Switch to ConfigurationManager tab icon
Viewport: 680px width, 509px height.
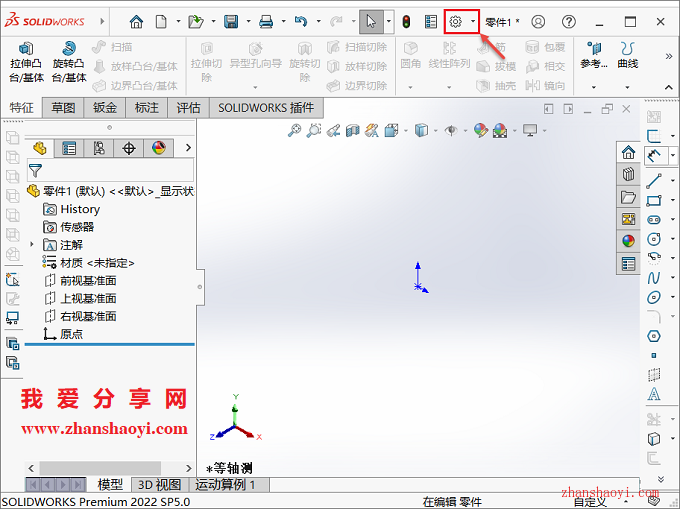pyautogui.click(x=99, y=148)
